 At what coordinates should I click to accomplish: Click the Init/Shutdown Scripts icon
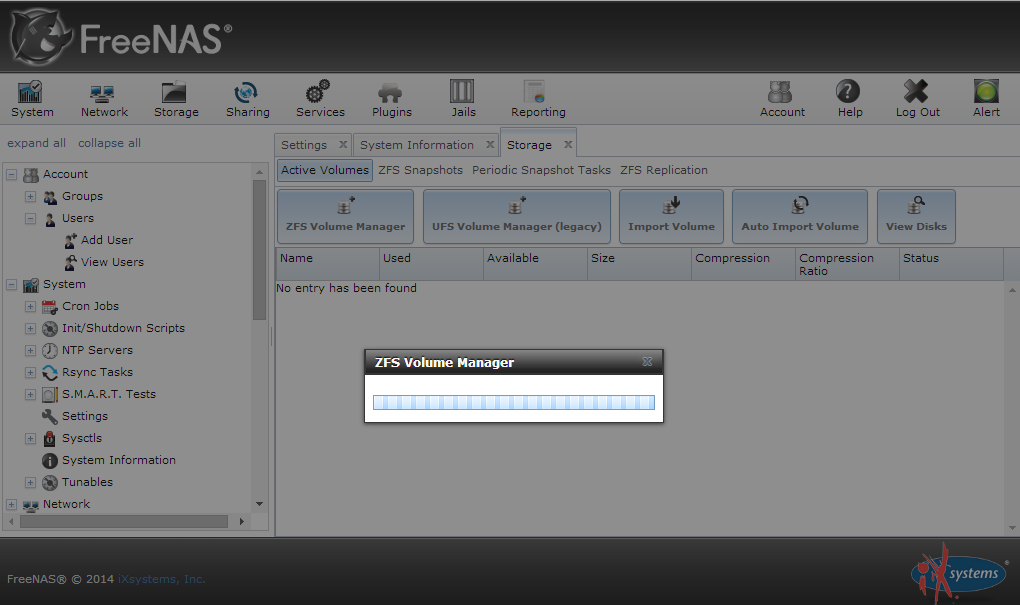point(50,329)
